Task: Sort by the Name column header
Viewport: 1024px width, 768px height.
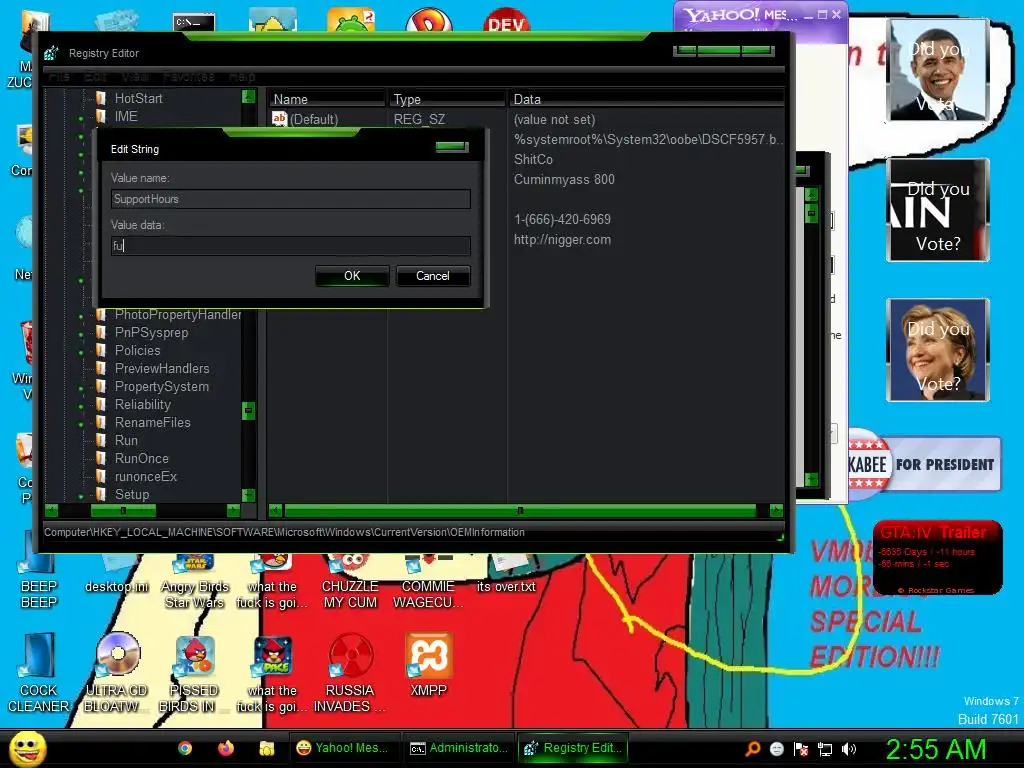Action: tap(327, 99)
